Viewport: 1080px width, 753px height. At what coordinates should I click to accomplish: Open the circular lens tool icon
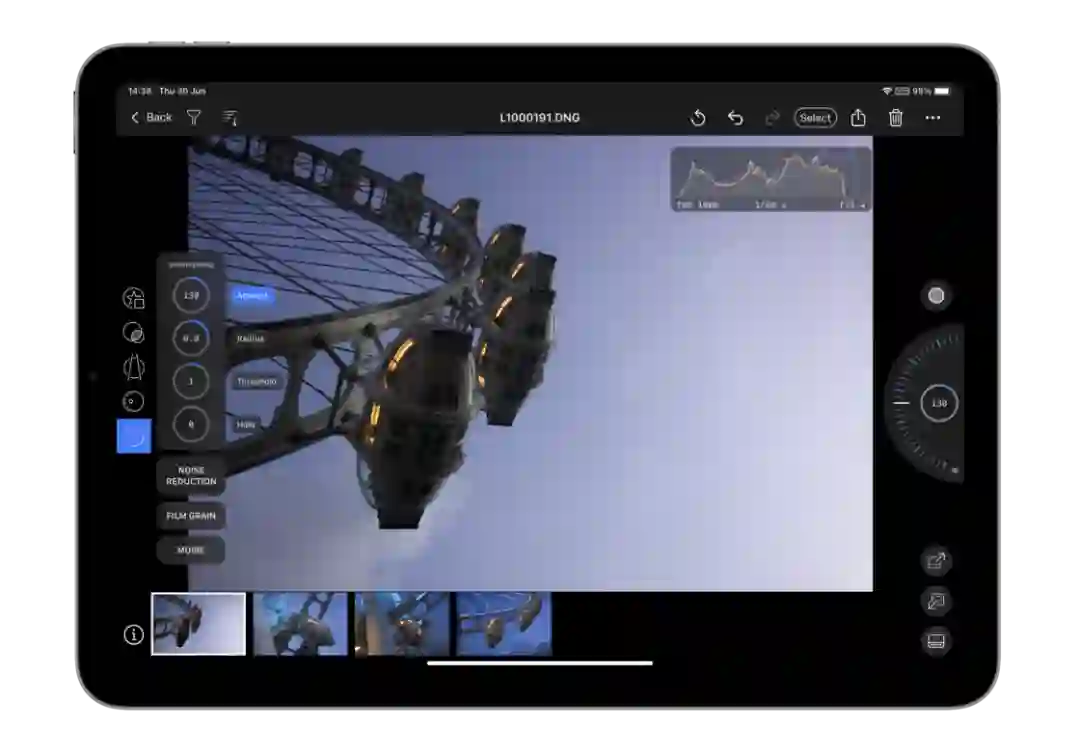134,402
